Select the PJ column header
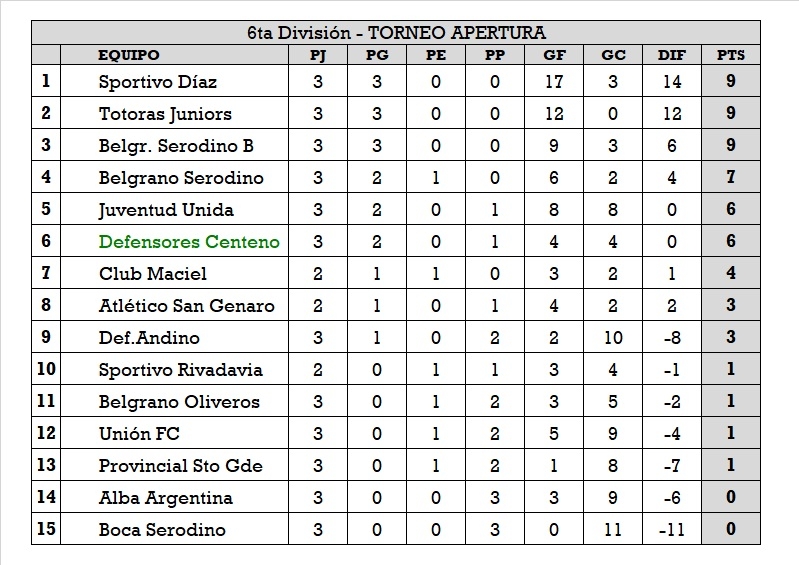 pyautogui.click(x=318, y=55)
